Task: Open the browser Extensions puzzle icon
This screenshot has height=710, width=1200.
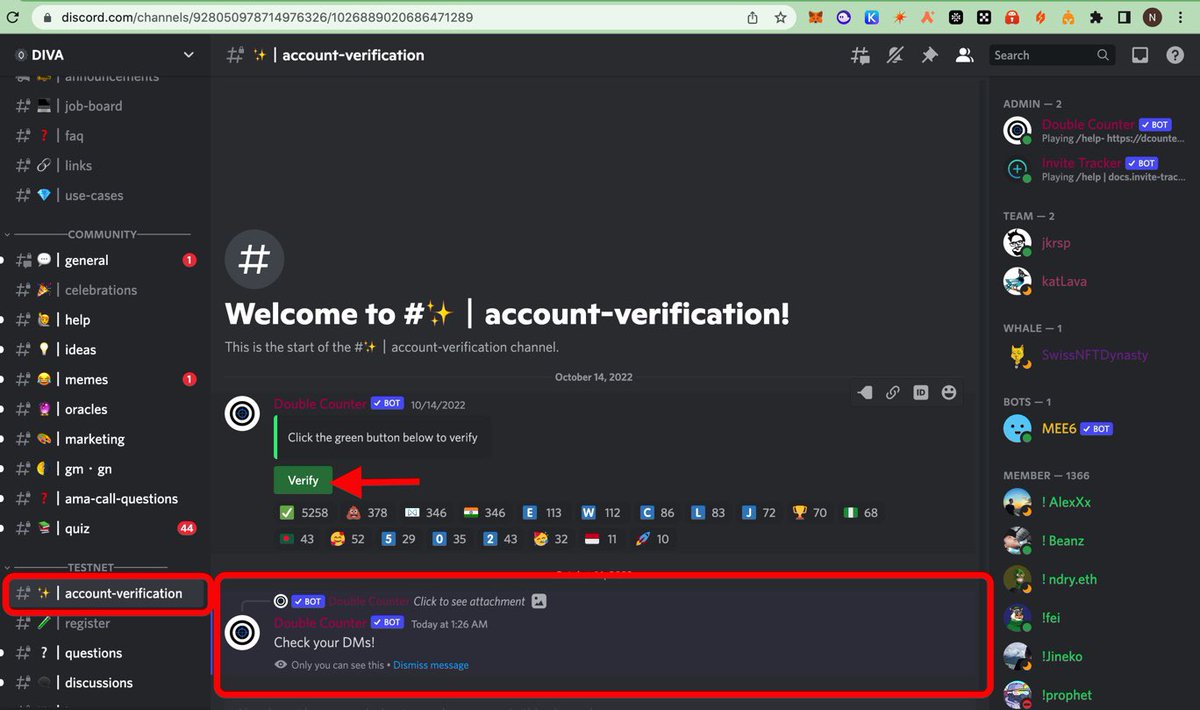Action: pos(1096,17)
